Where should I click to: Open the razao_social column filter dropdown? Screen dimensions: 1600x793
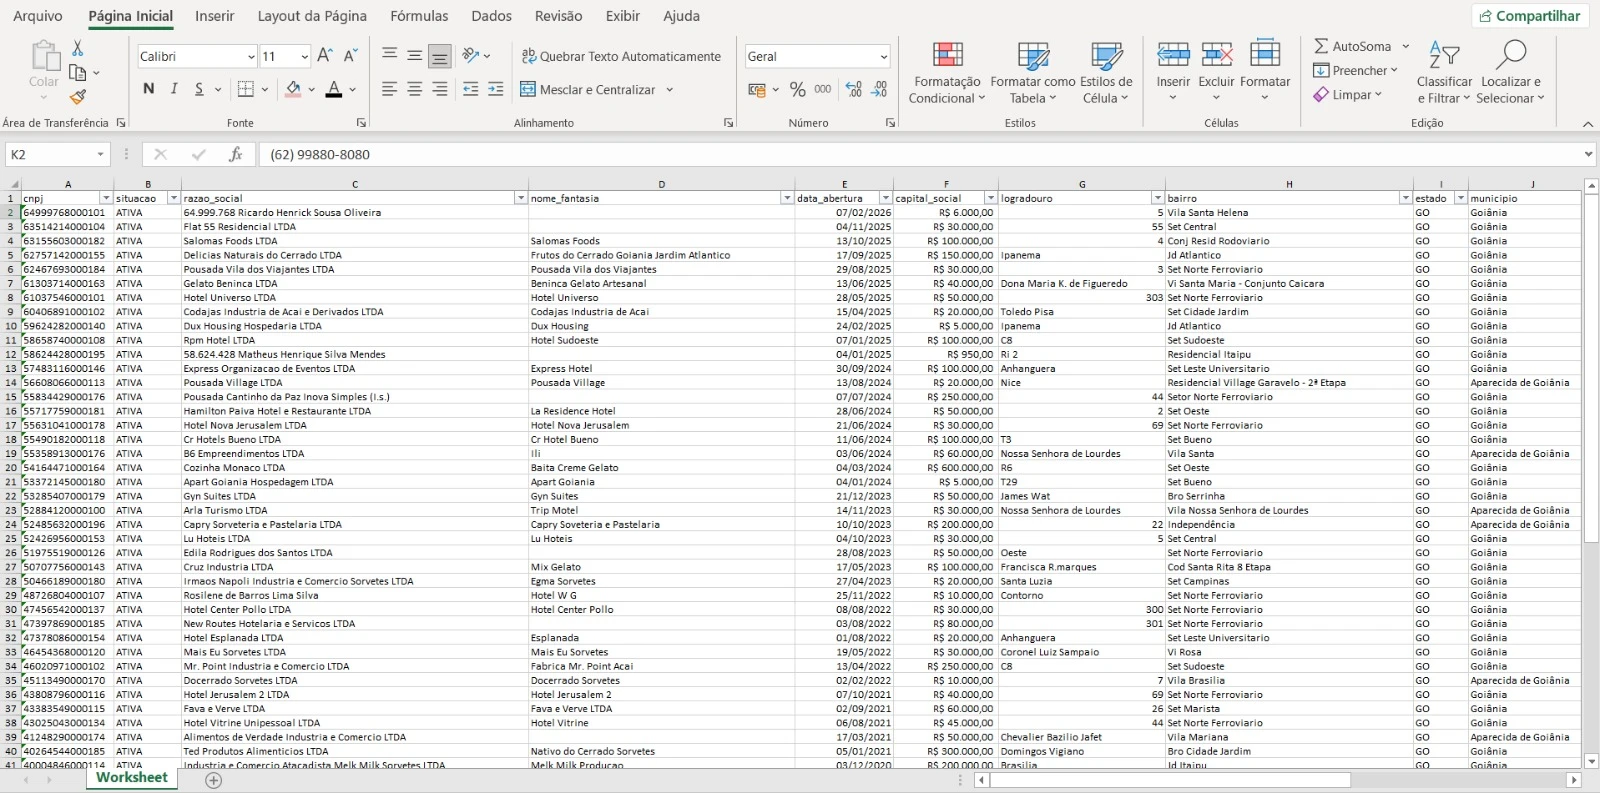pyautogui.click(x=520, y=198)
